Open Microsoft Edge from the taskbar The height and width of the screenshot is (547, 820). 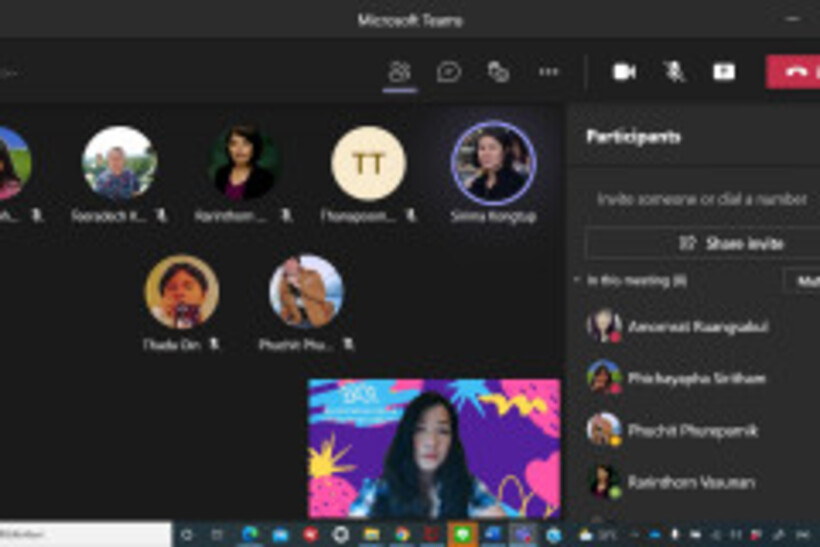249,535
